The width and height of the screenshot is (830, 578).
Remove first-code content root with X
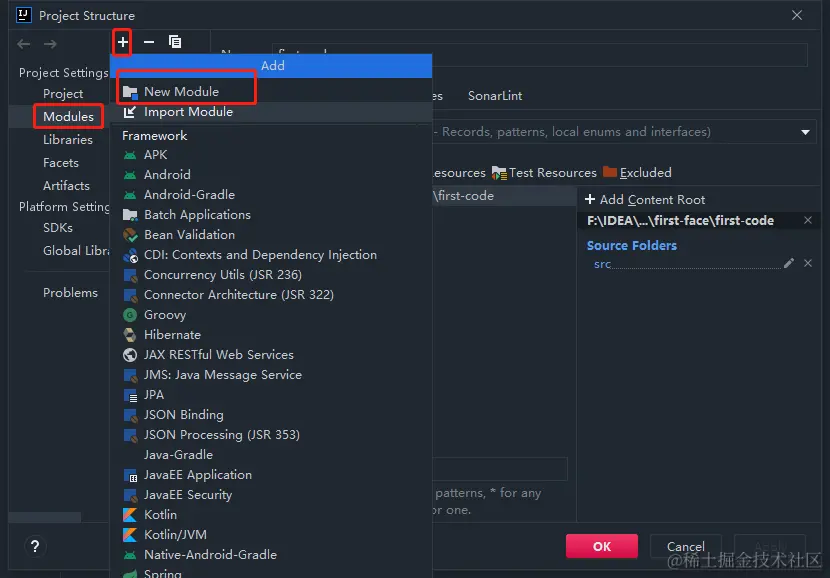pyautogui.click(x=808, y=220)
